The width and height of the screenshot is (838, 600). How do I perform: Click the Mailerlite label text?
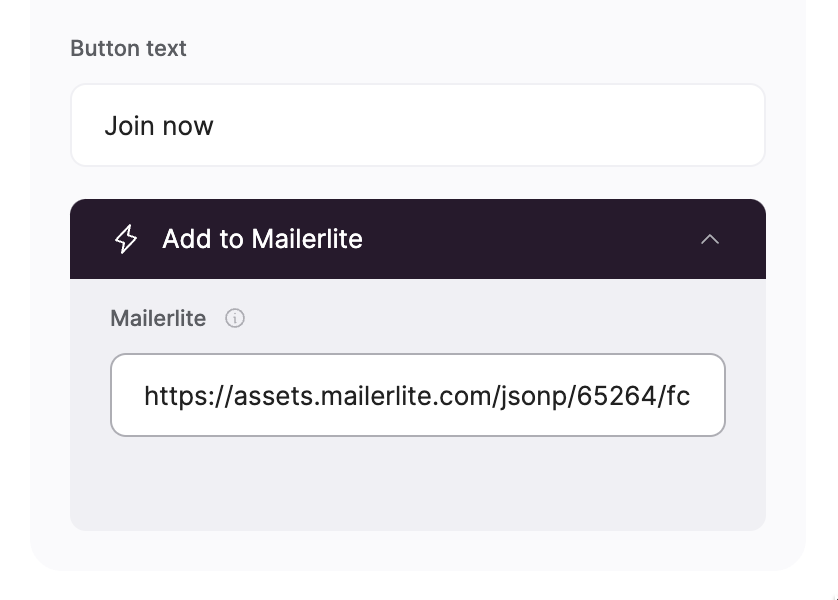click(x=158, y=318)
